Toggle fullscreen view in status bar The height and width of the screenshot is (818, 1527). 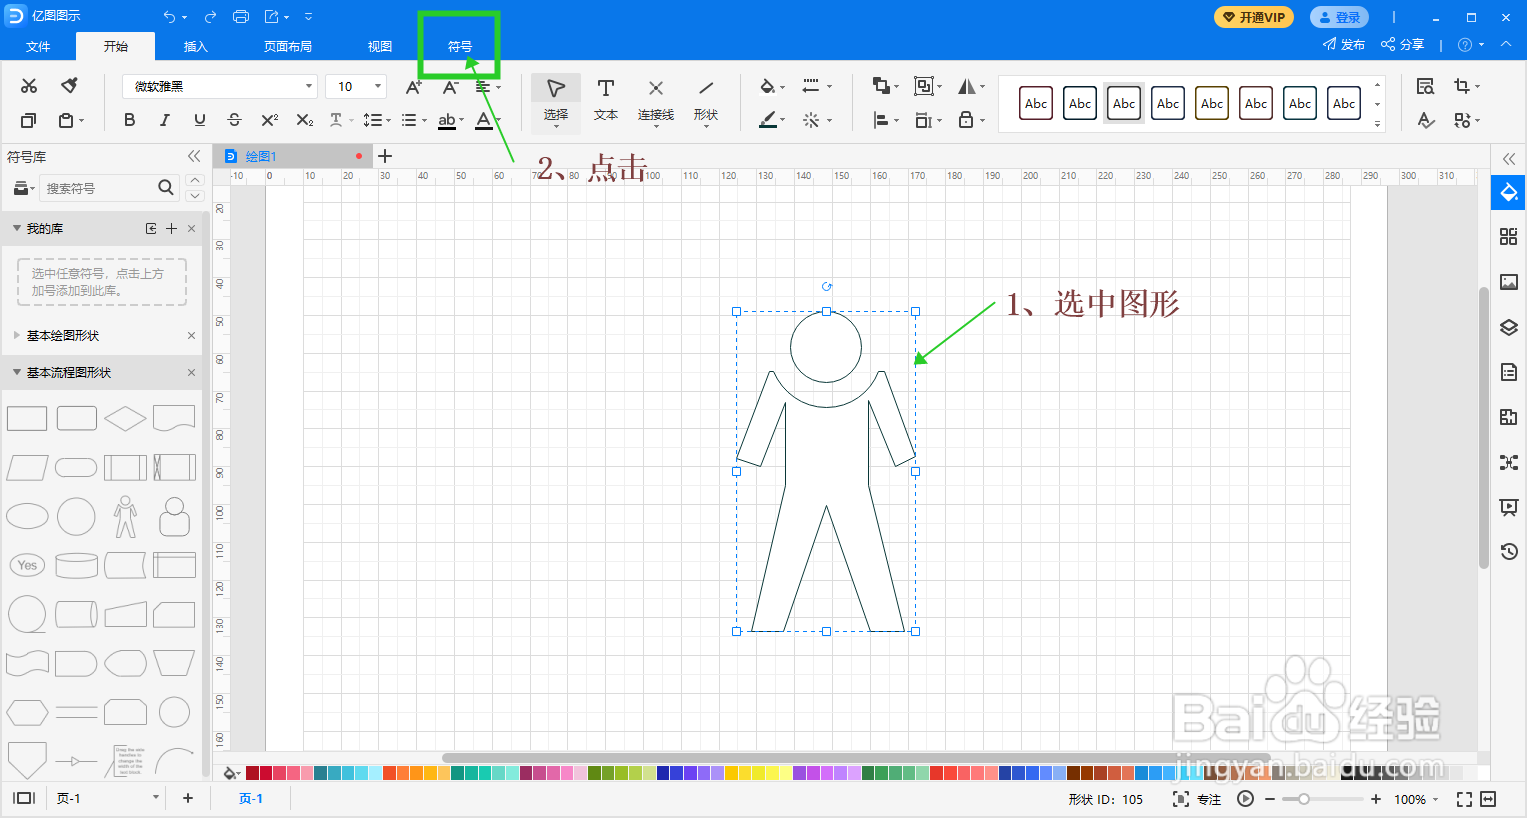click(x=1464, y=799)
